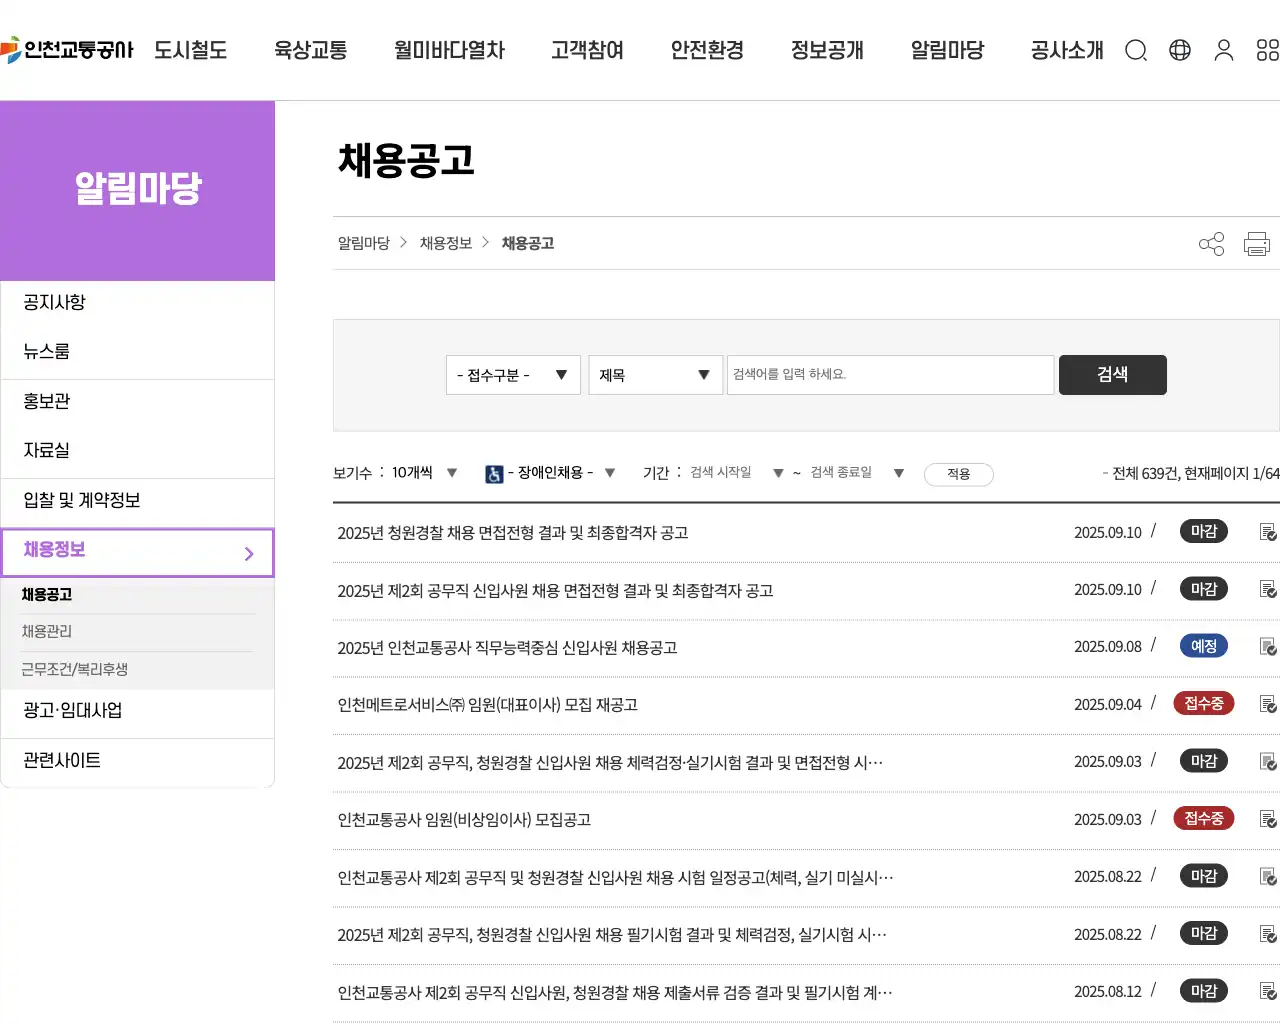Click the 적용 filter button

[959, 474]
